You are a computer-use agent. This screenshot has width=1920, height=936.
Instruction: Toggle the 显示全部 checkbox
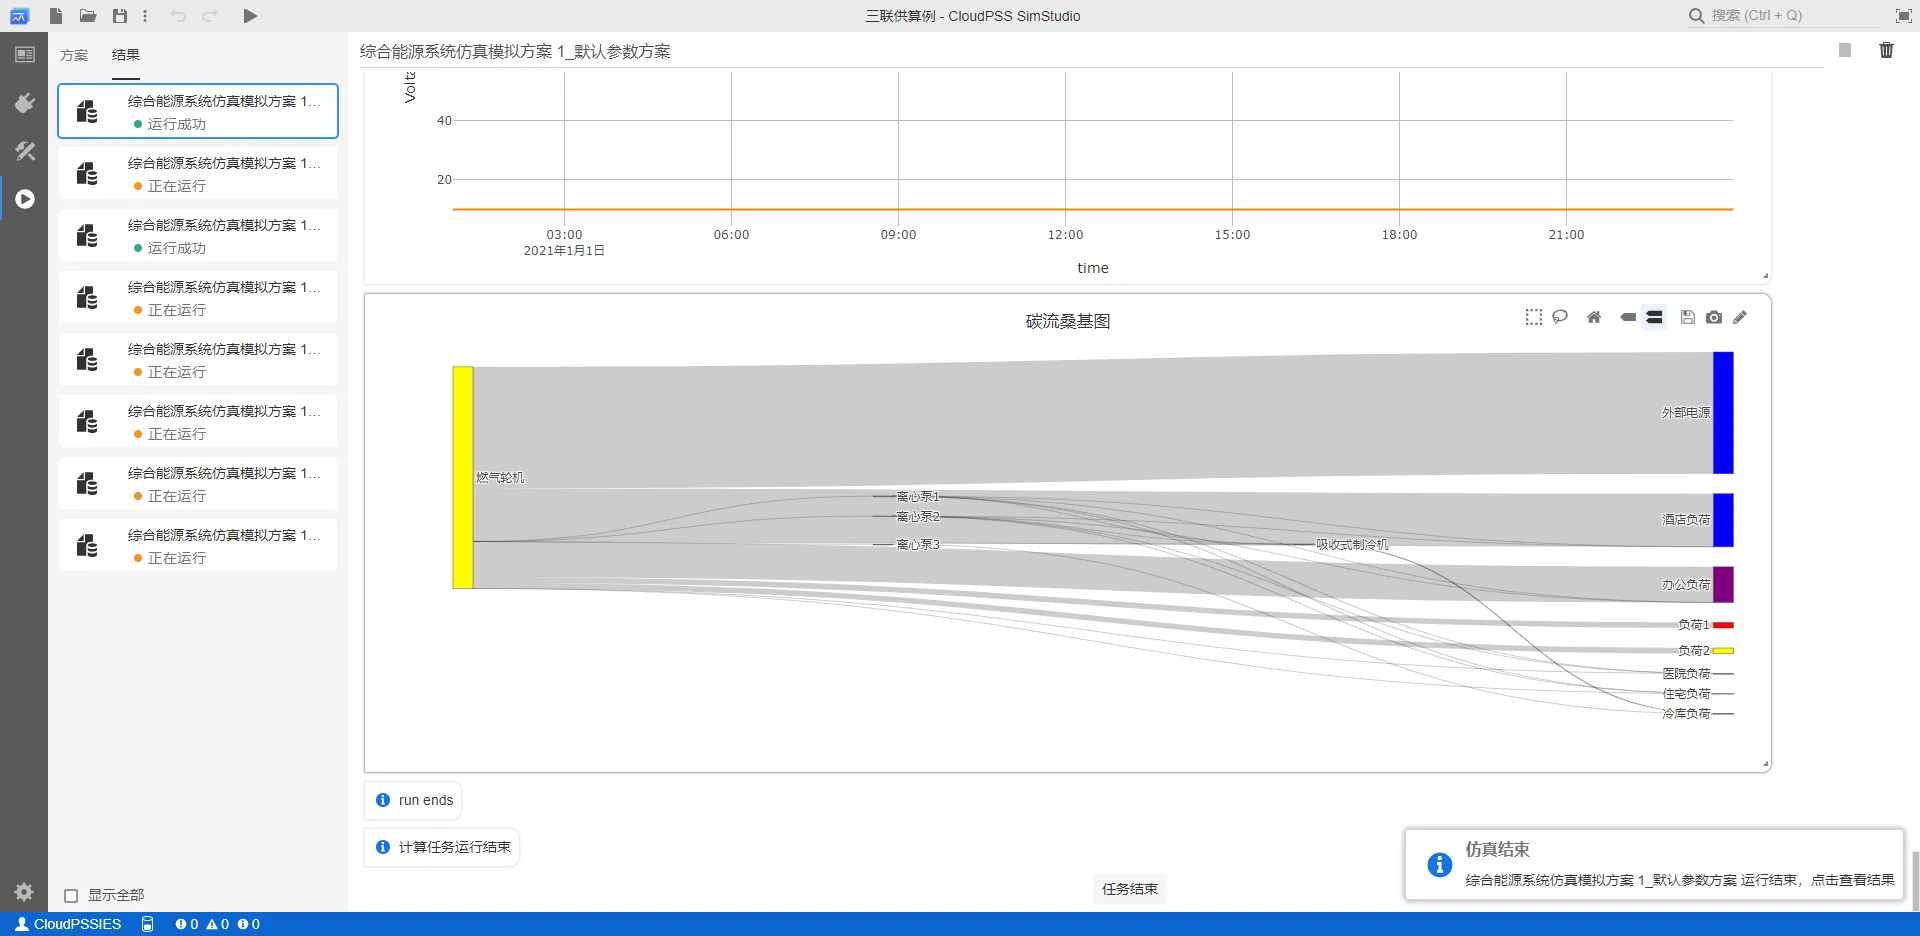[x=71, y=896]
